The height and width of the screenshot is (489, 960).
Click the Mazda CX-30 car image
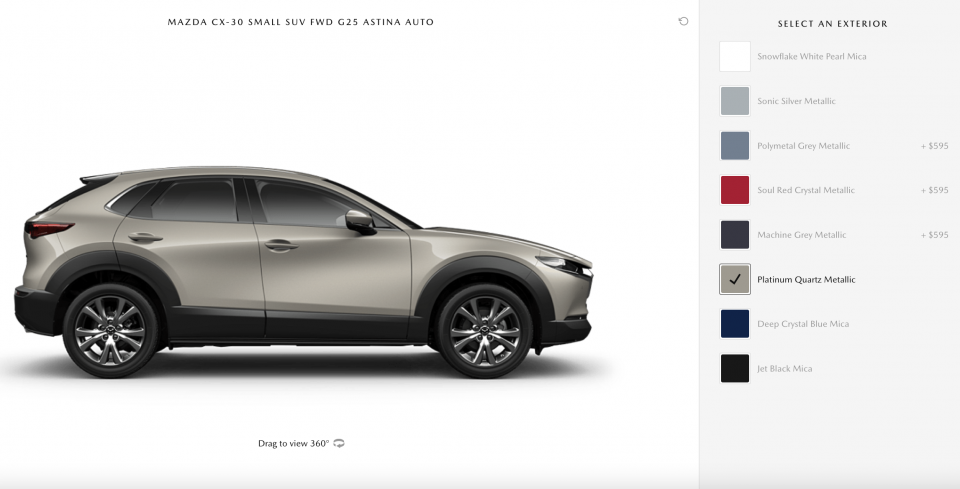303,272
